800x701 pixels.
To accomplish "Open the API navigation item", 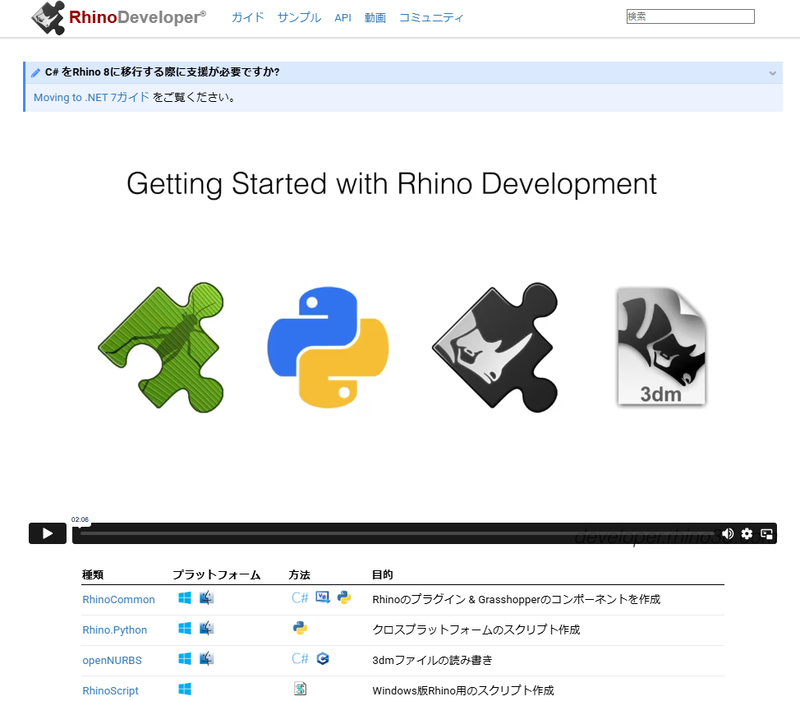I will click(343, 18).
